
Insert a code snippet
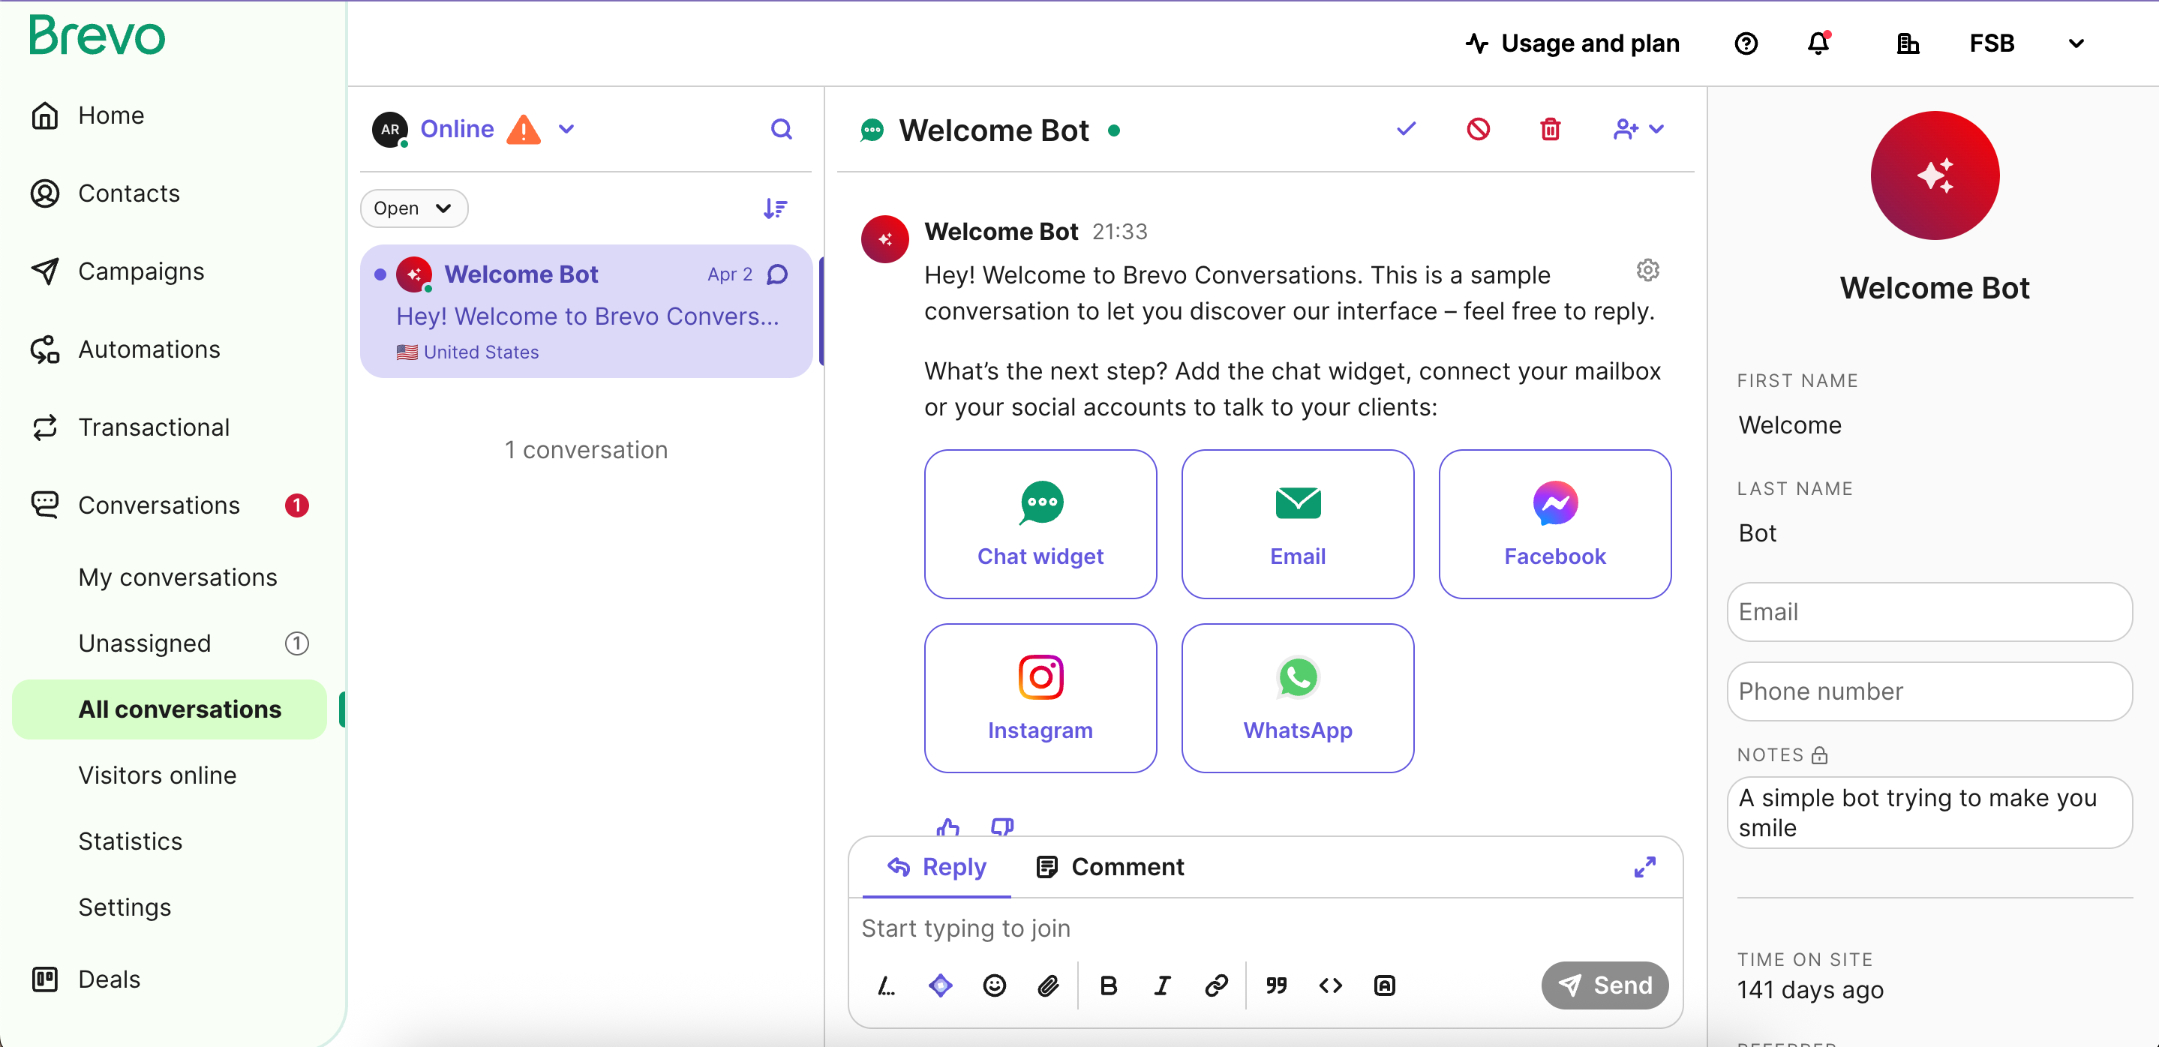(1330, 986)
